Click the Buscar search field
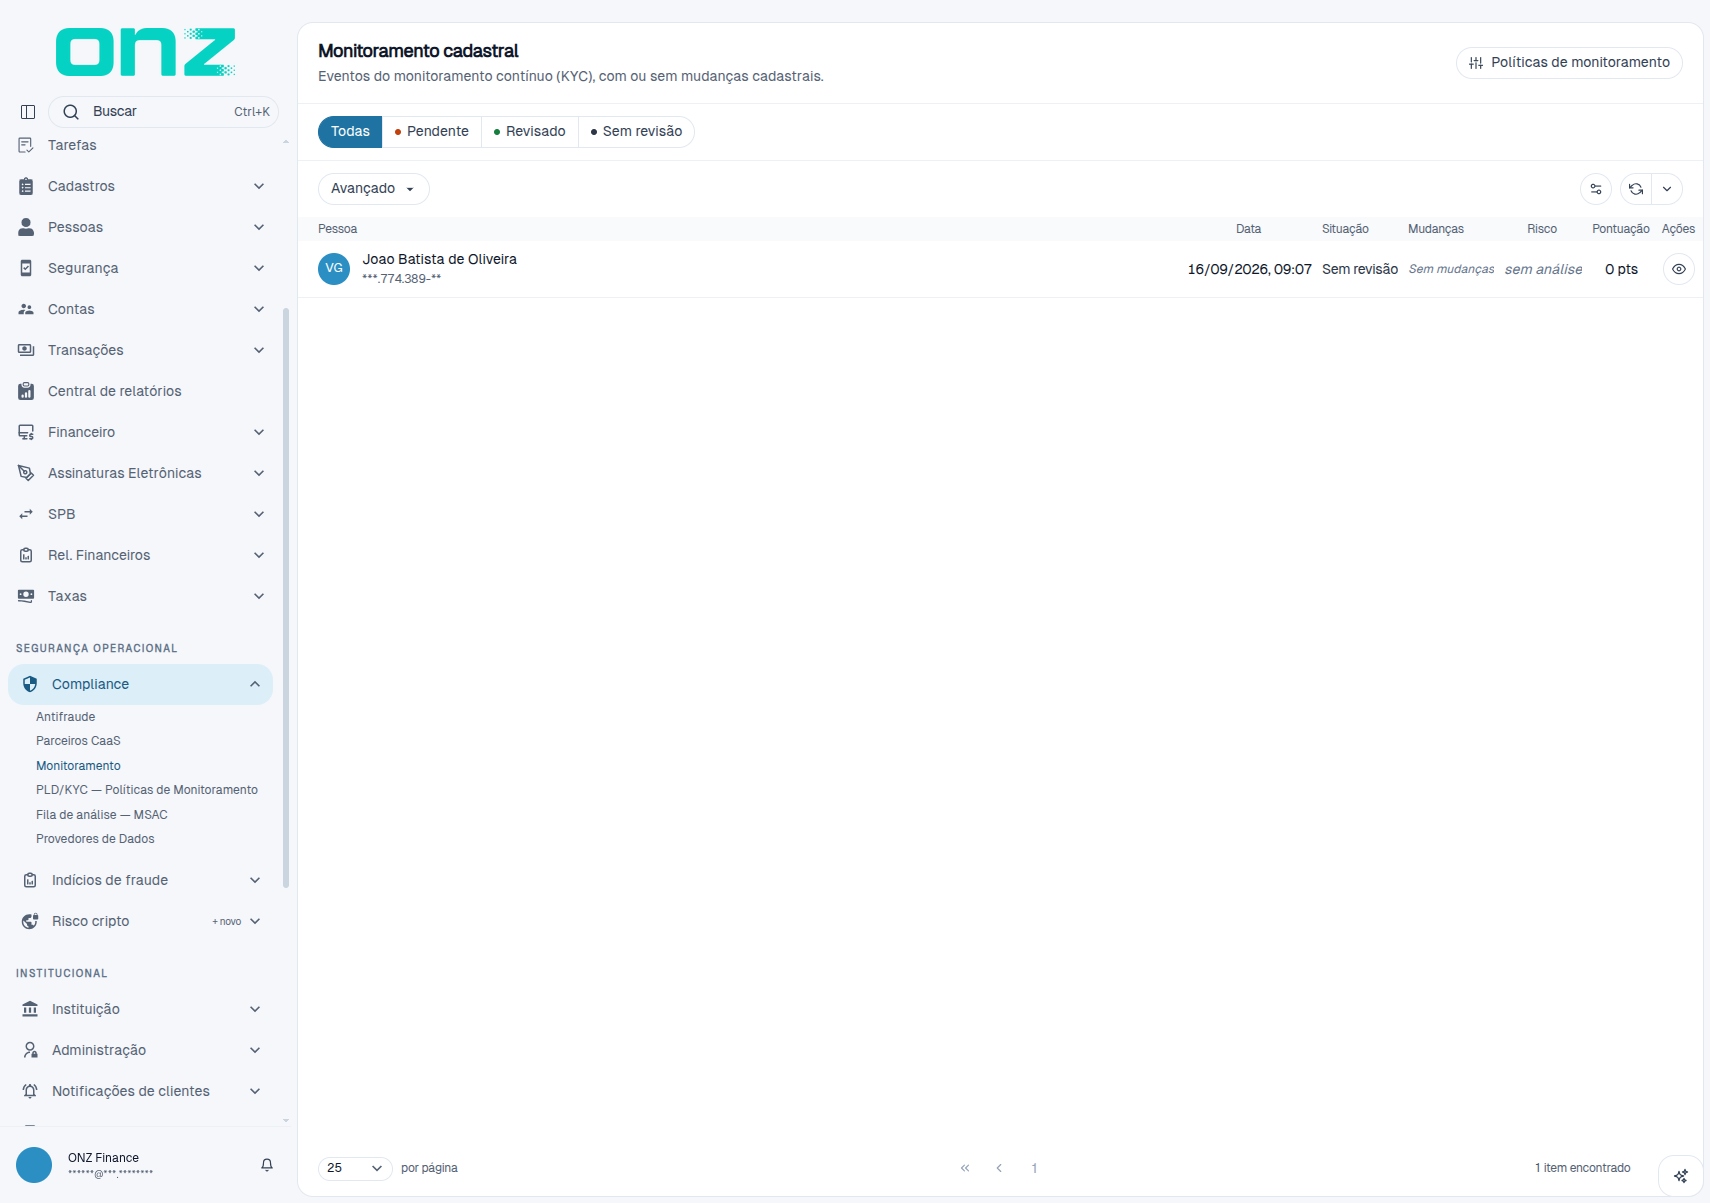Image resolution: width=1710 pixels, height=1203 pixels. coord(163,112)
